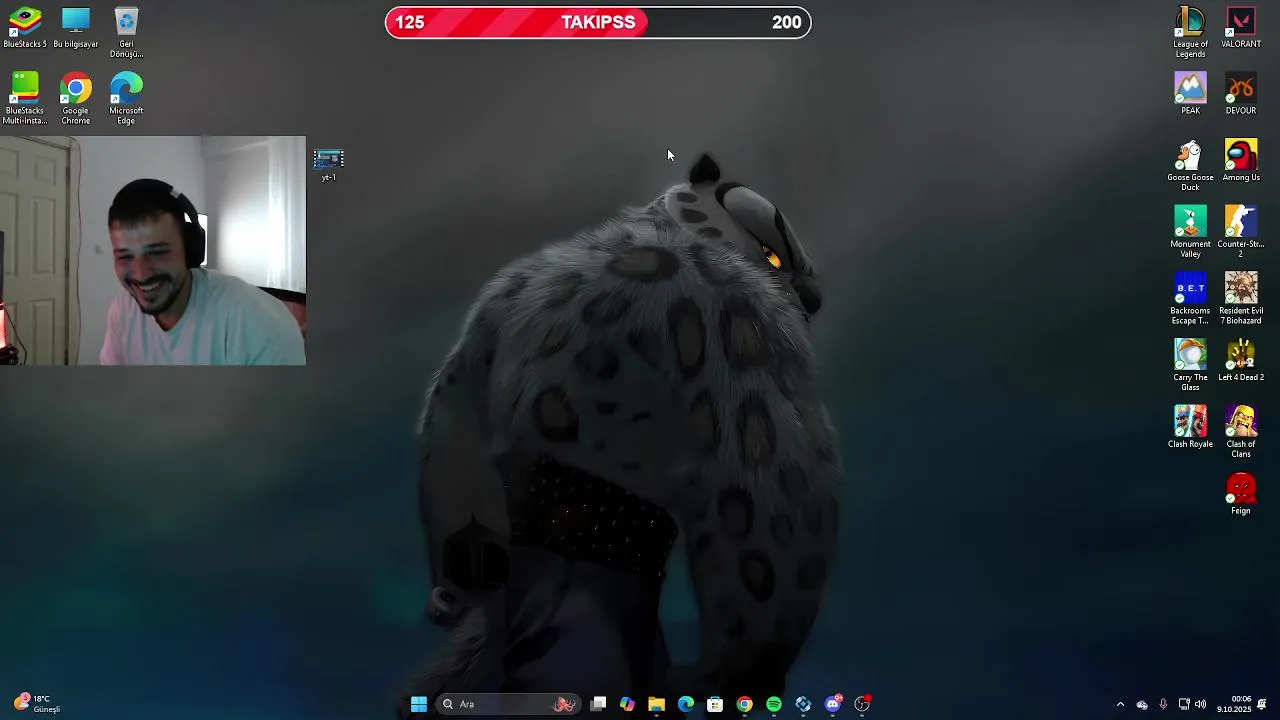Click the webcam overlay thumbnail
The height and width of the screenshot is (720, 1280).
click(x=153, y=251)
